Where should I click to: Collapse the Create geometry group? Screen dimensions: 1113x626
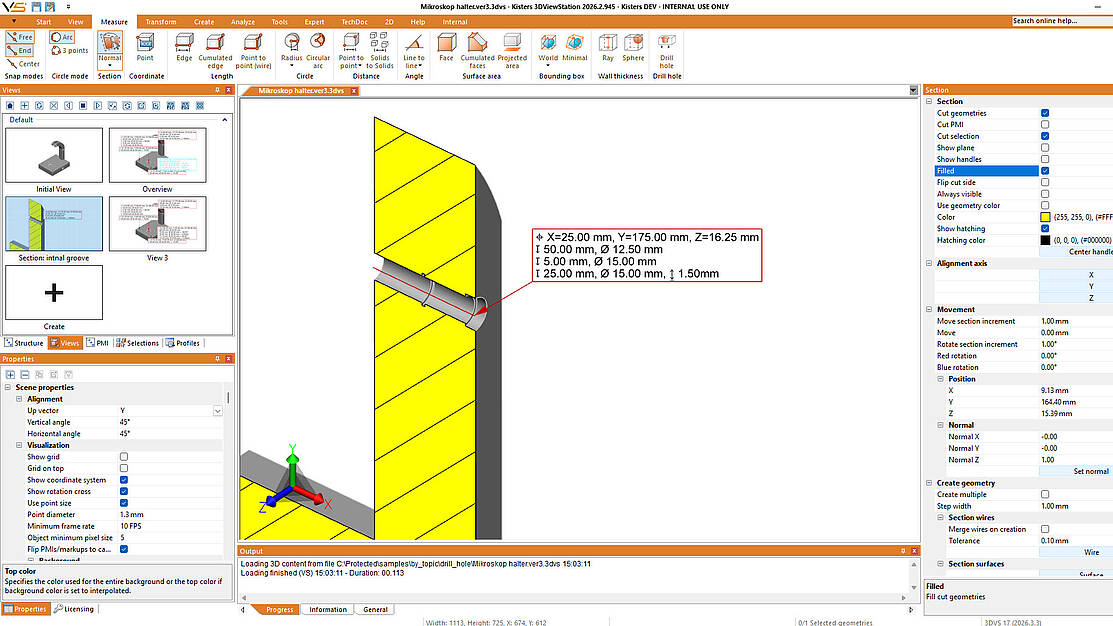[929, 483]
